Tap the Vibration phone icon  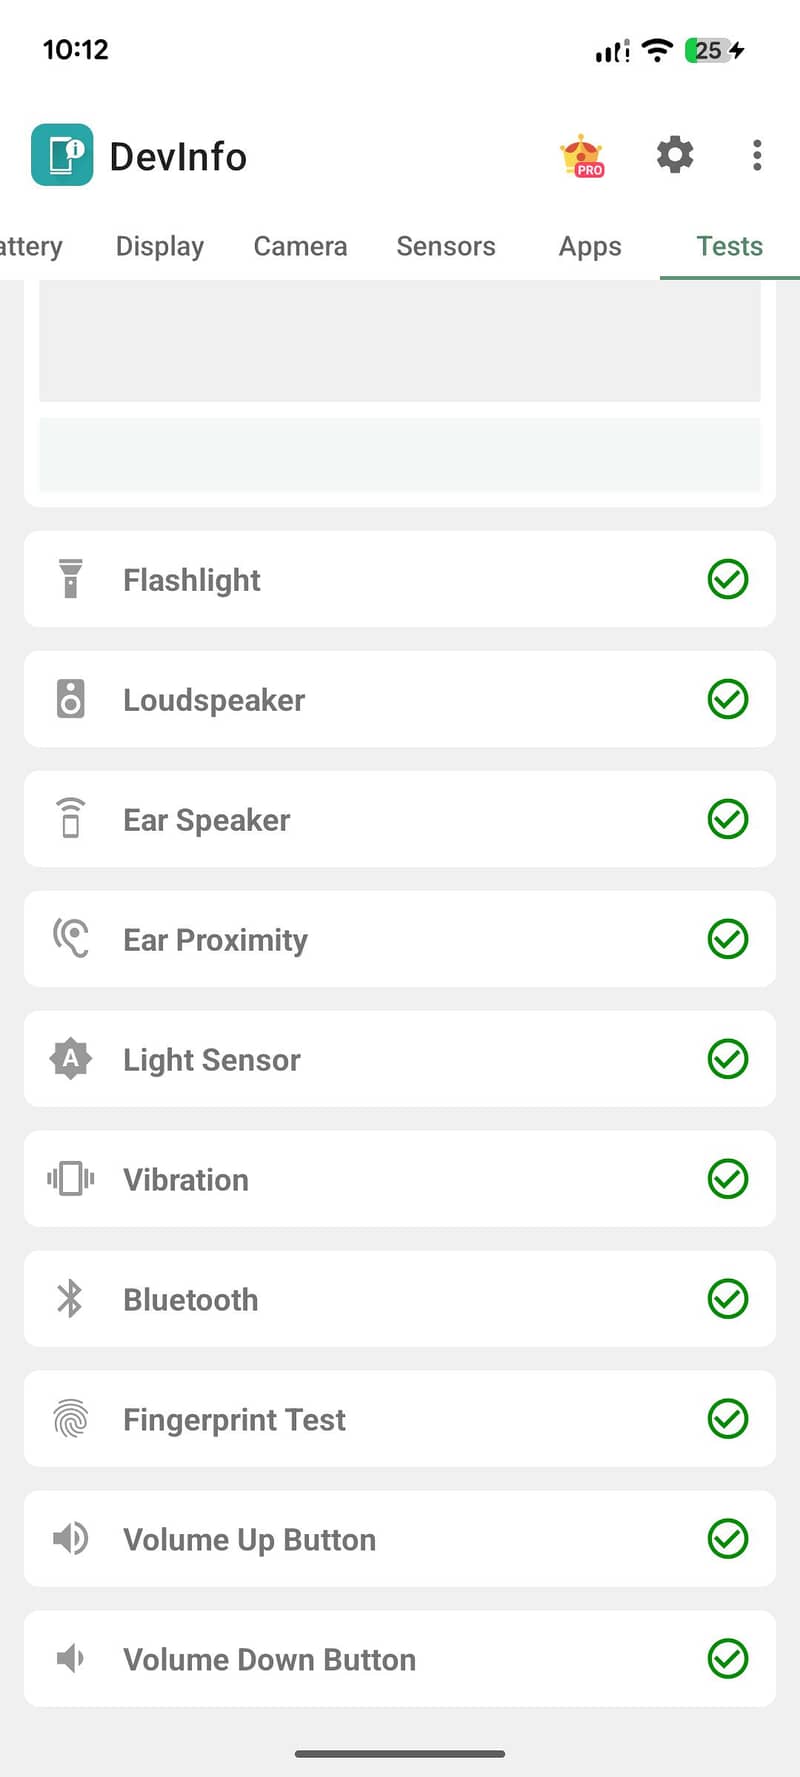click(70, 1179)
